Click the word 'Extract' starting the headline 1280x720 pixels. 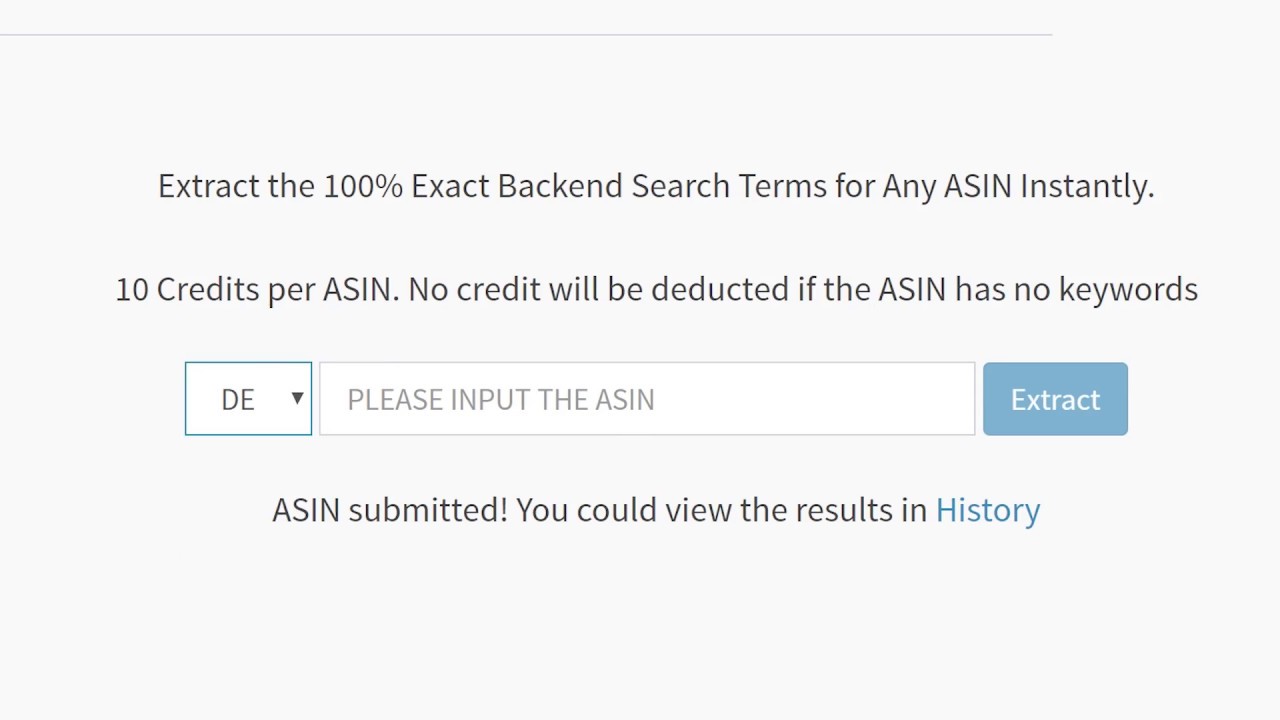[209, 186]
